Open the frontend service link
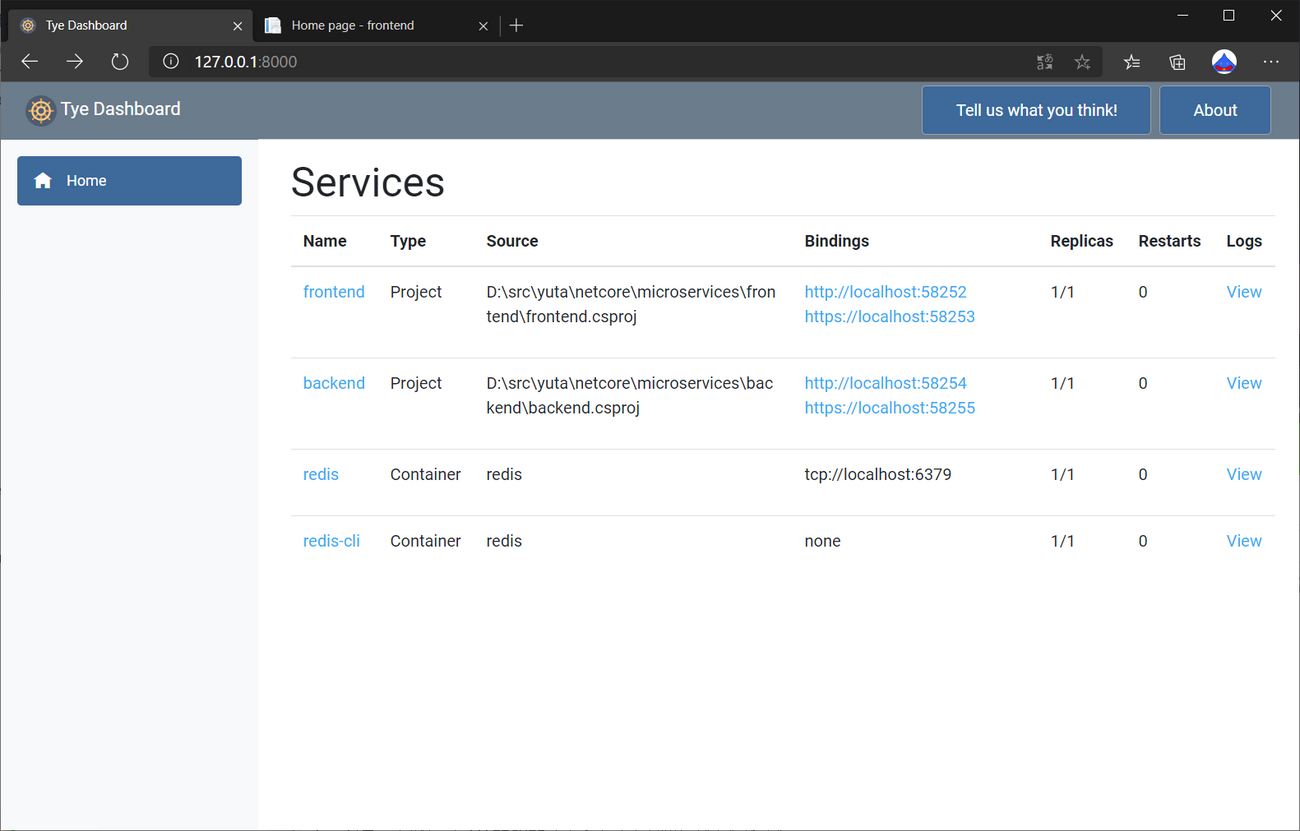 tap(334, 292)
